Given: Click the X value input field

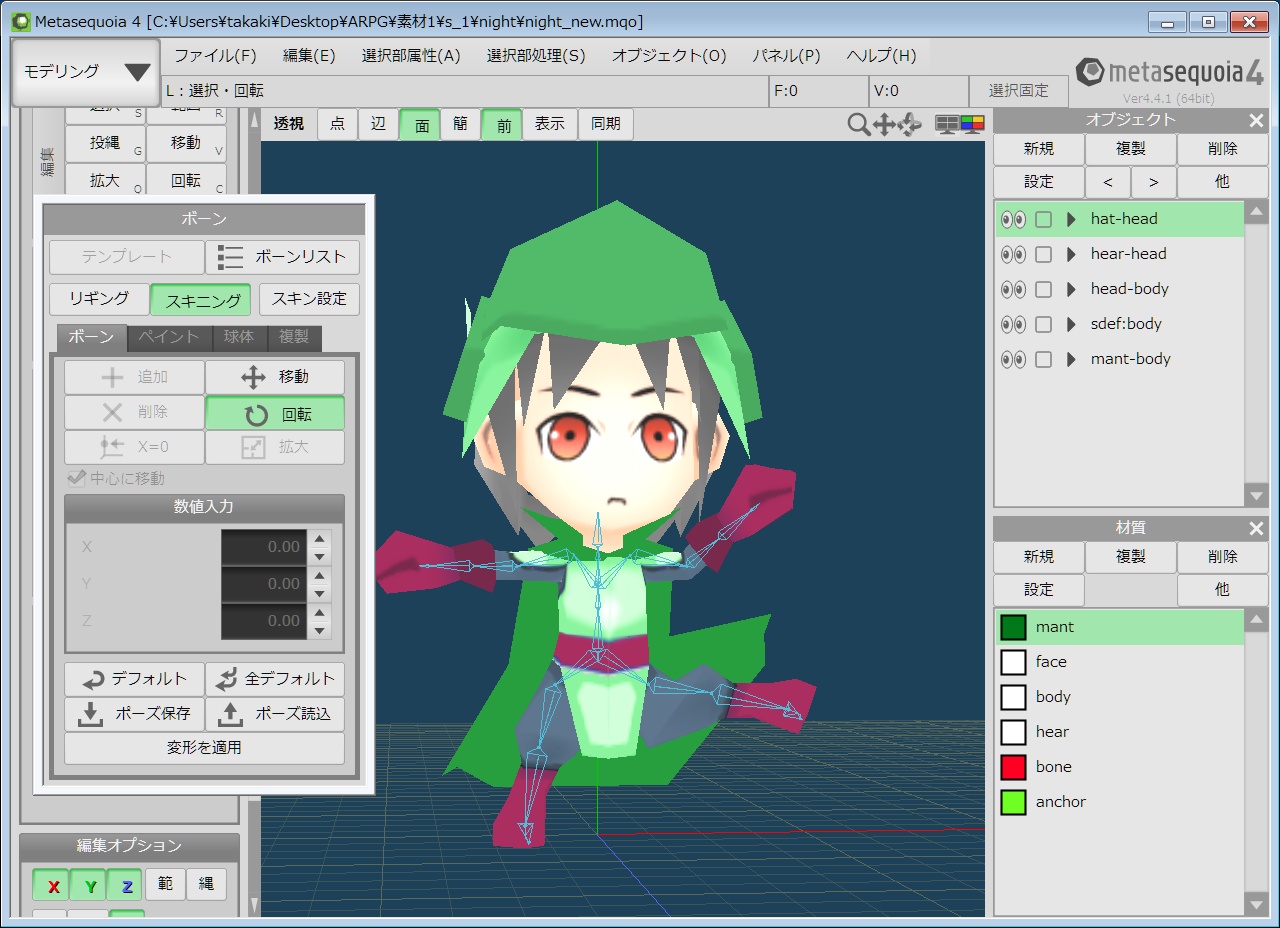Looking at the screenshot, I should click(263, 547).
